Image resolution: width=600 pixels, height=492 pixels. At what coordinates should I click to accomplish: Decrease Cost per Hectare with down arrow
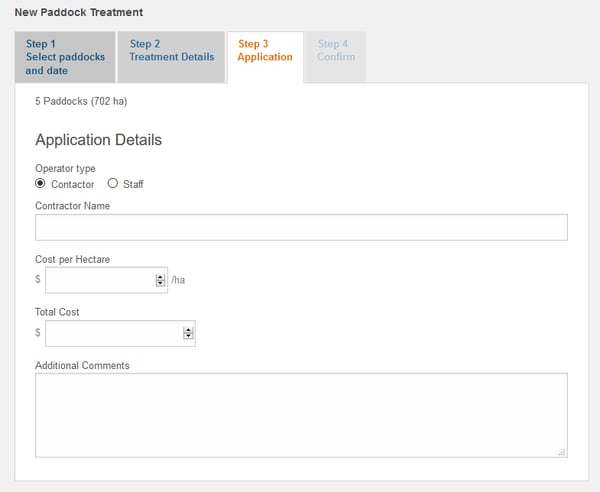(x=160, y=284)
